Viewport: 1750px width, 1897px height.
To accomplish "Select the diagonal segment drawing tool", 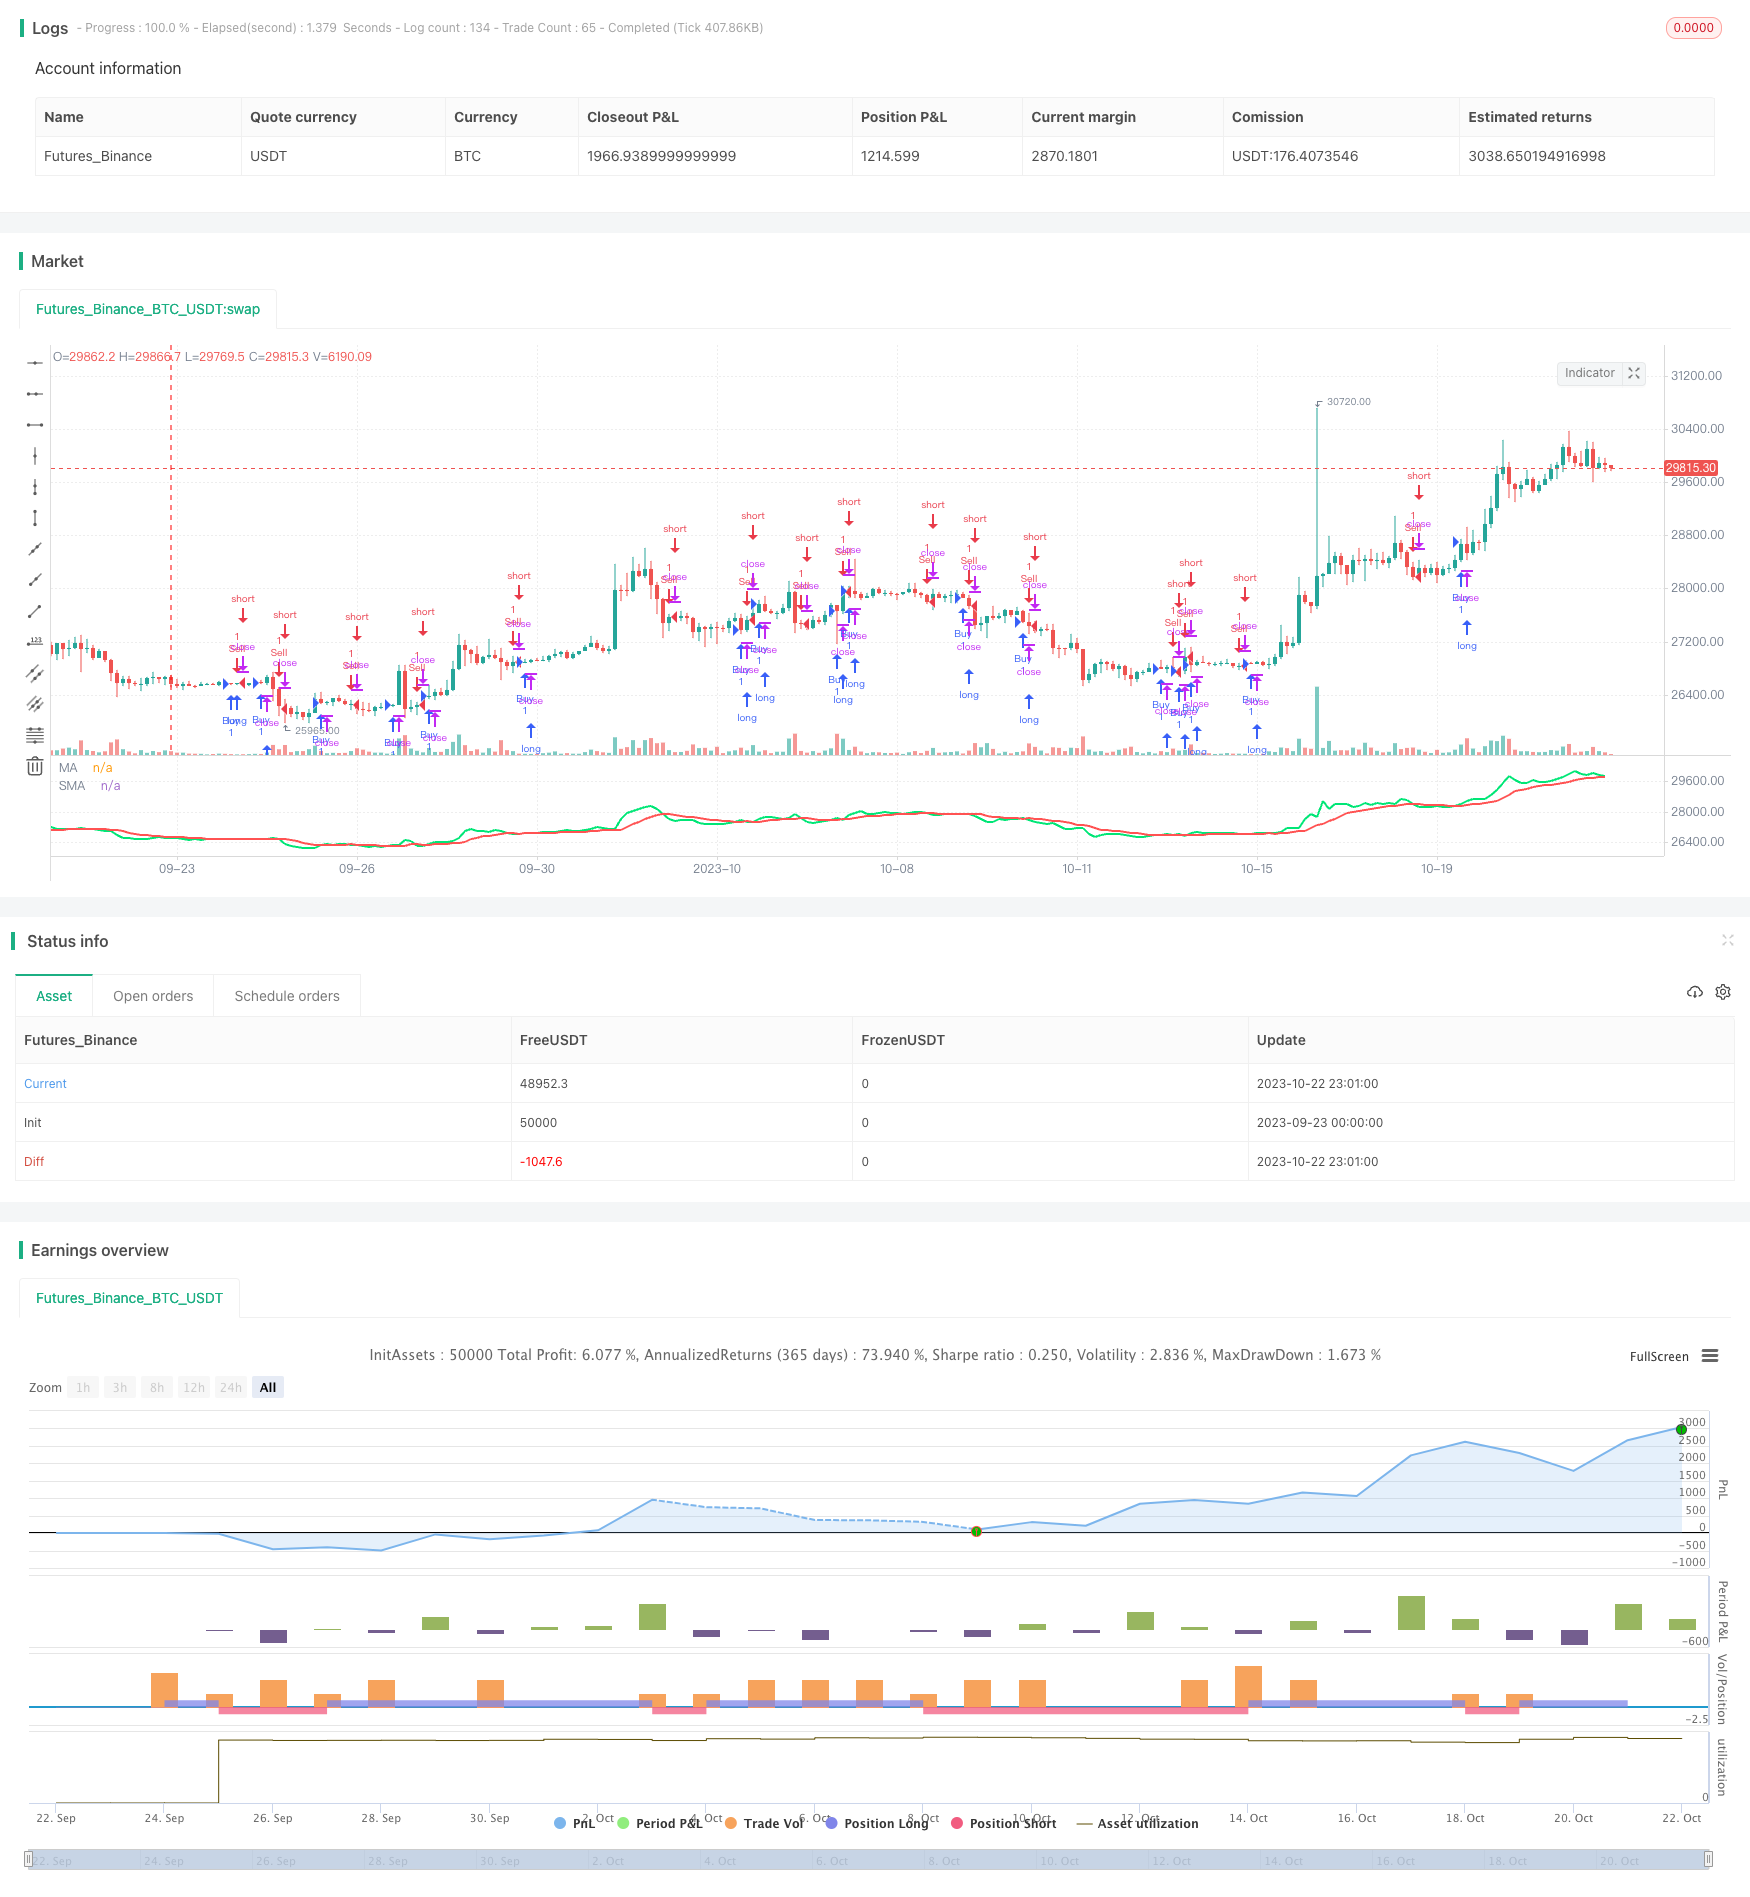I will [35, 611].
